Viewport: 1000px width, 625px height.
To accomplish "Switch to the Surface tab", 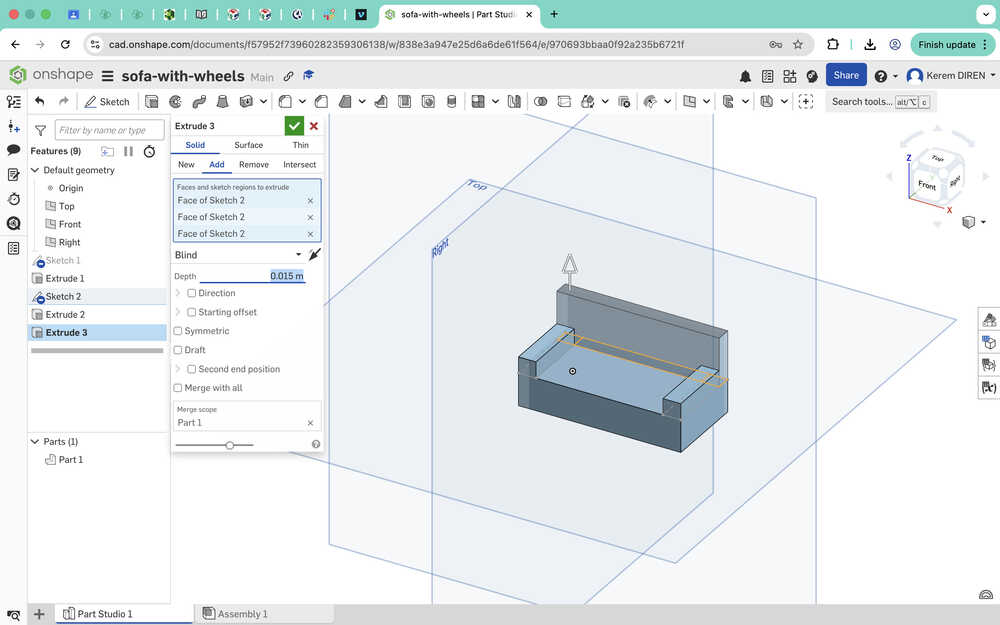I will 248,145.
